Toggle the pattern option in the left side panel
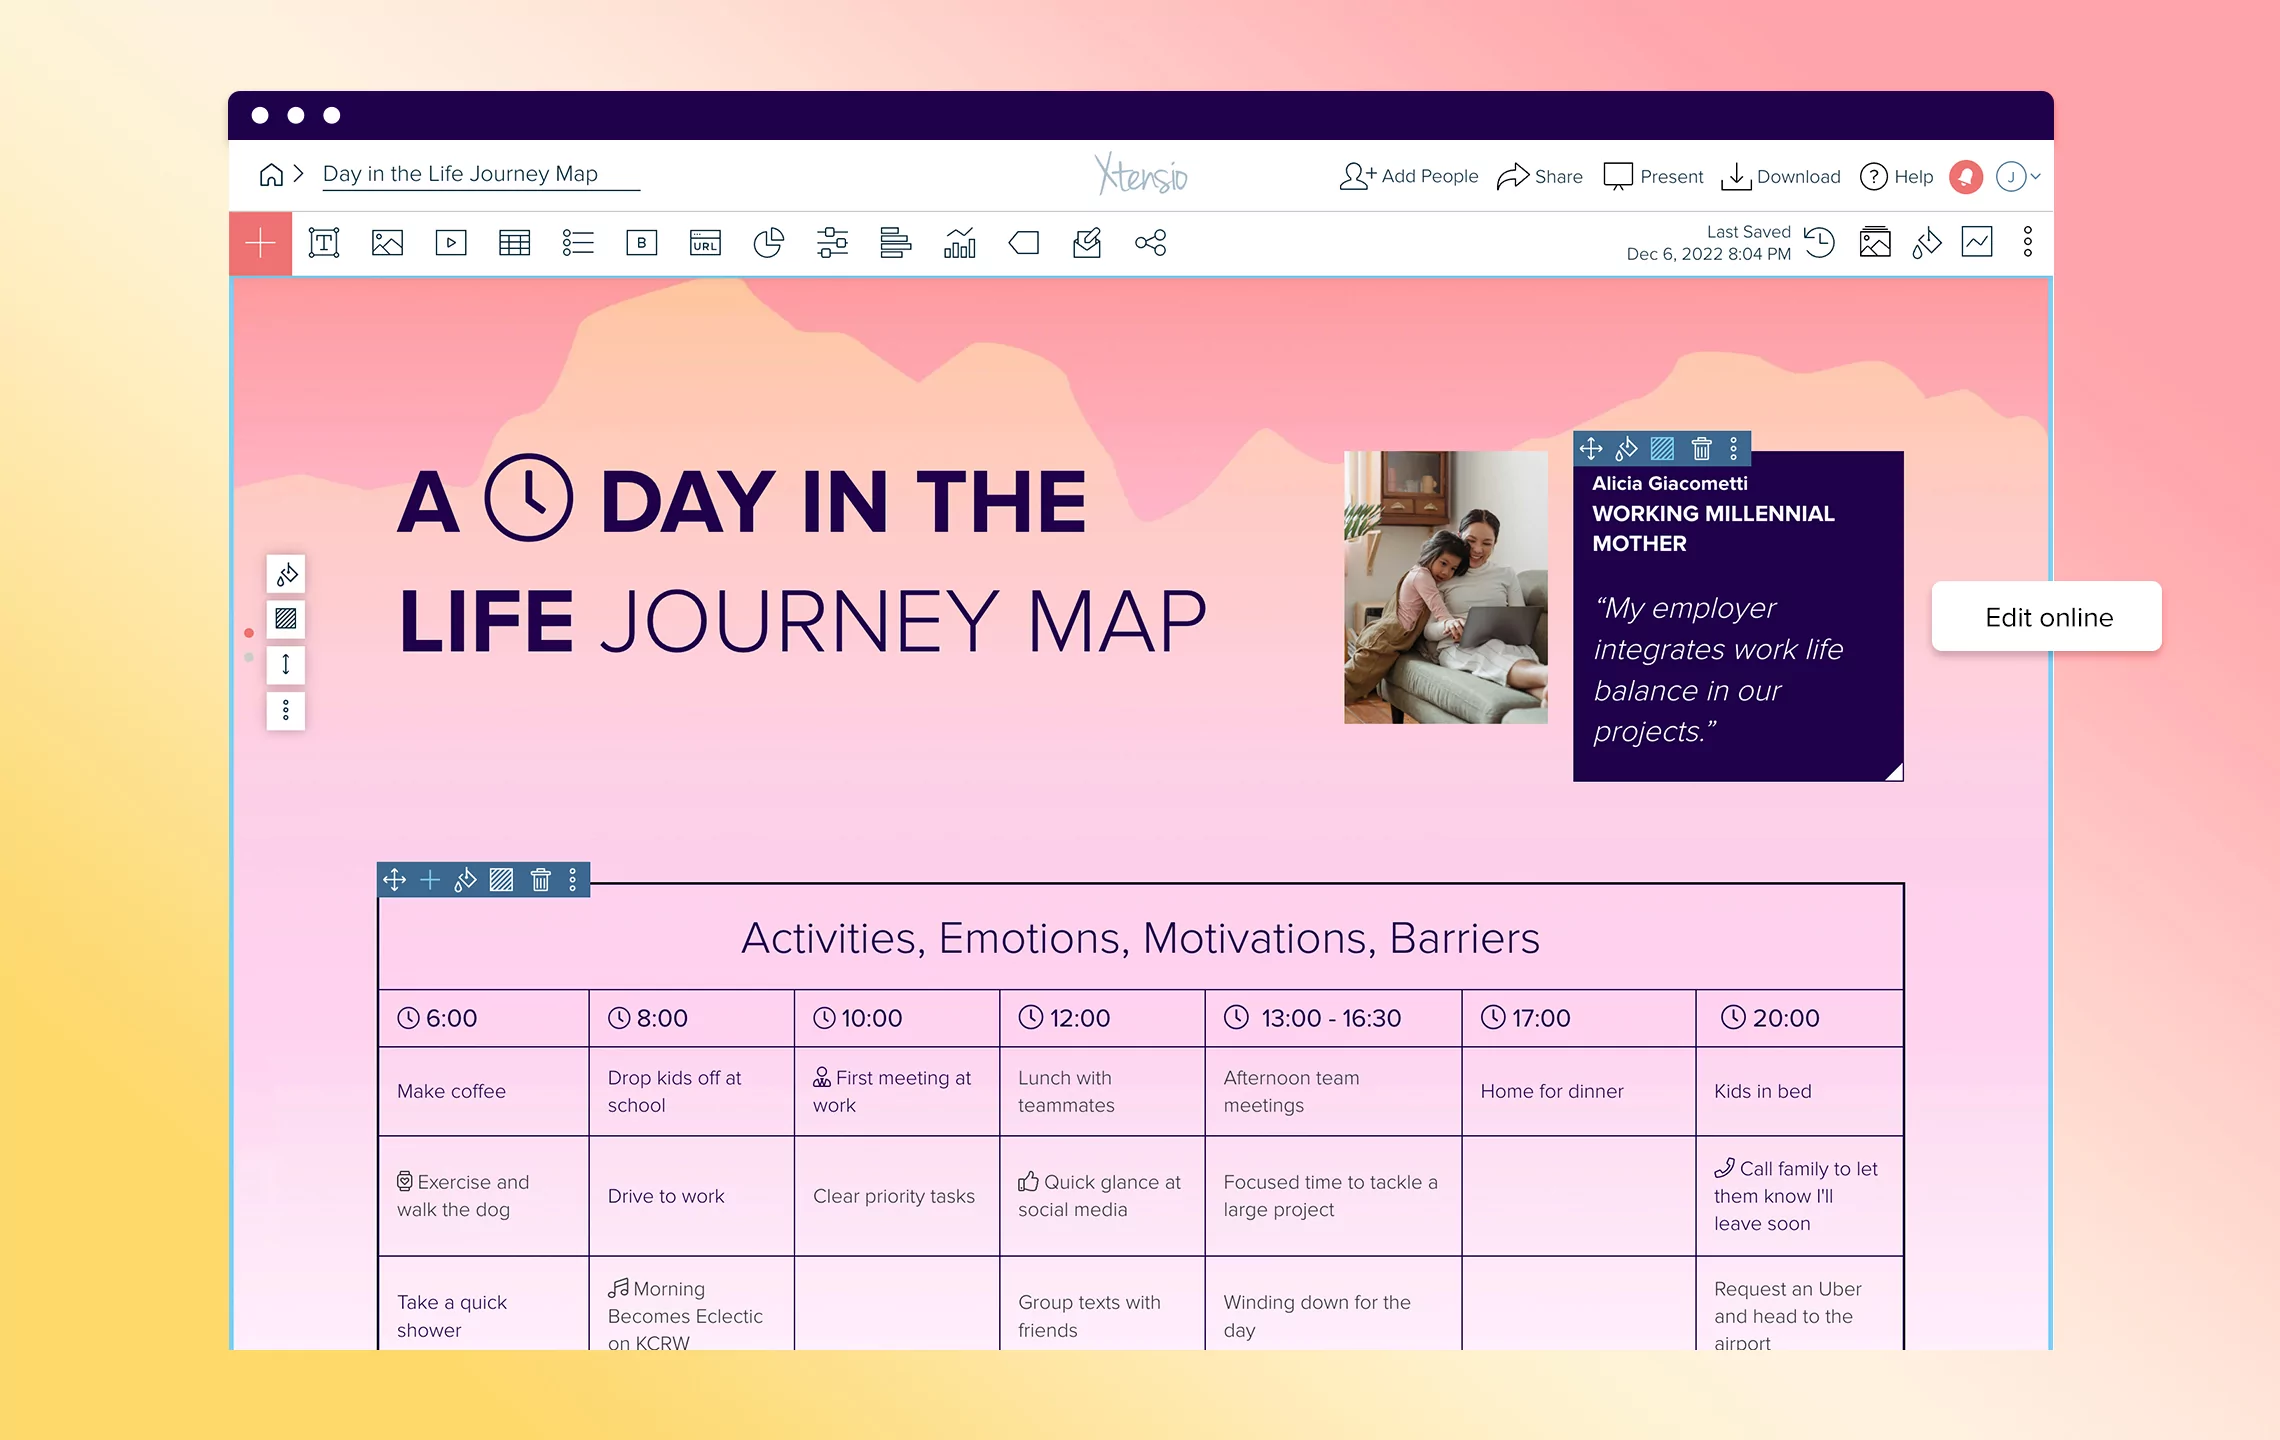 click(x=285, y=619)
